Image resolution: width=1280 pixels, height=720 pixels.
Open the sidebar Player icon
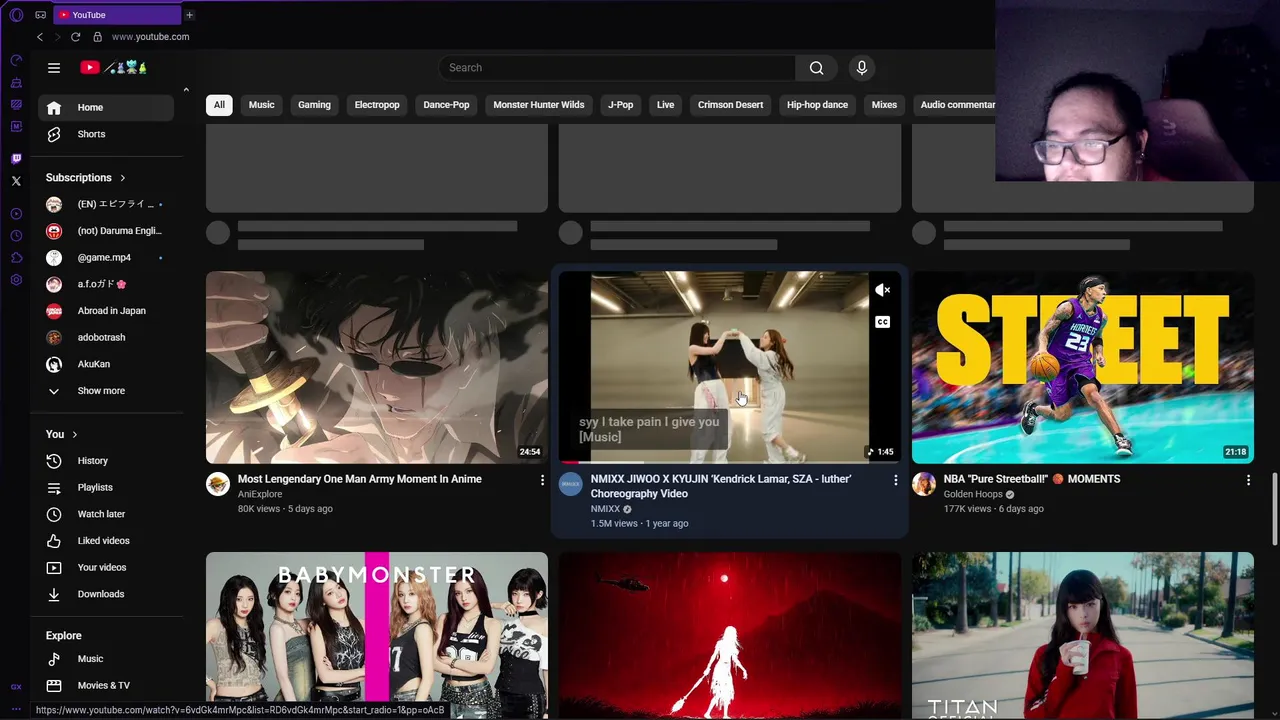click(16, 214)
